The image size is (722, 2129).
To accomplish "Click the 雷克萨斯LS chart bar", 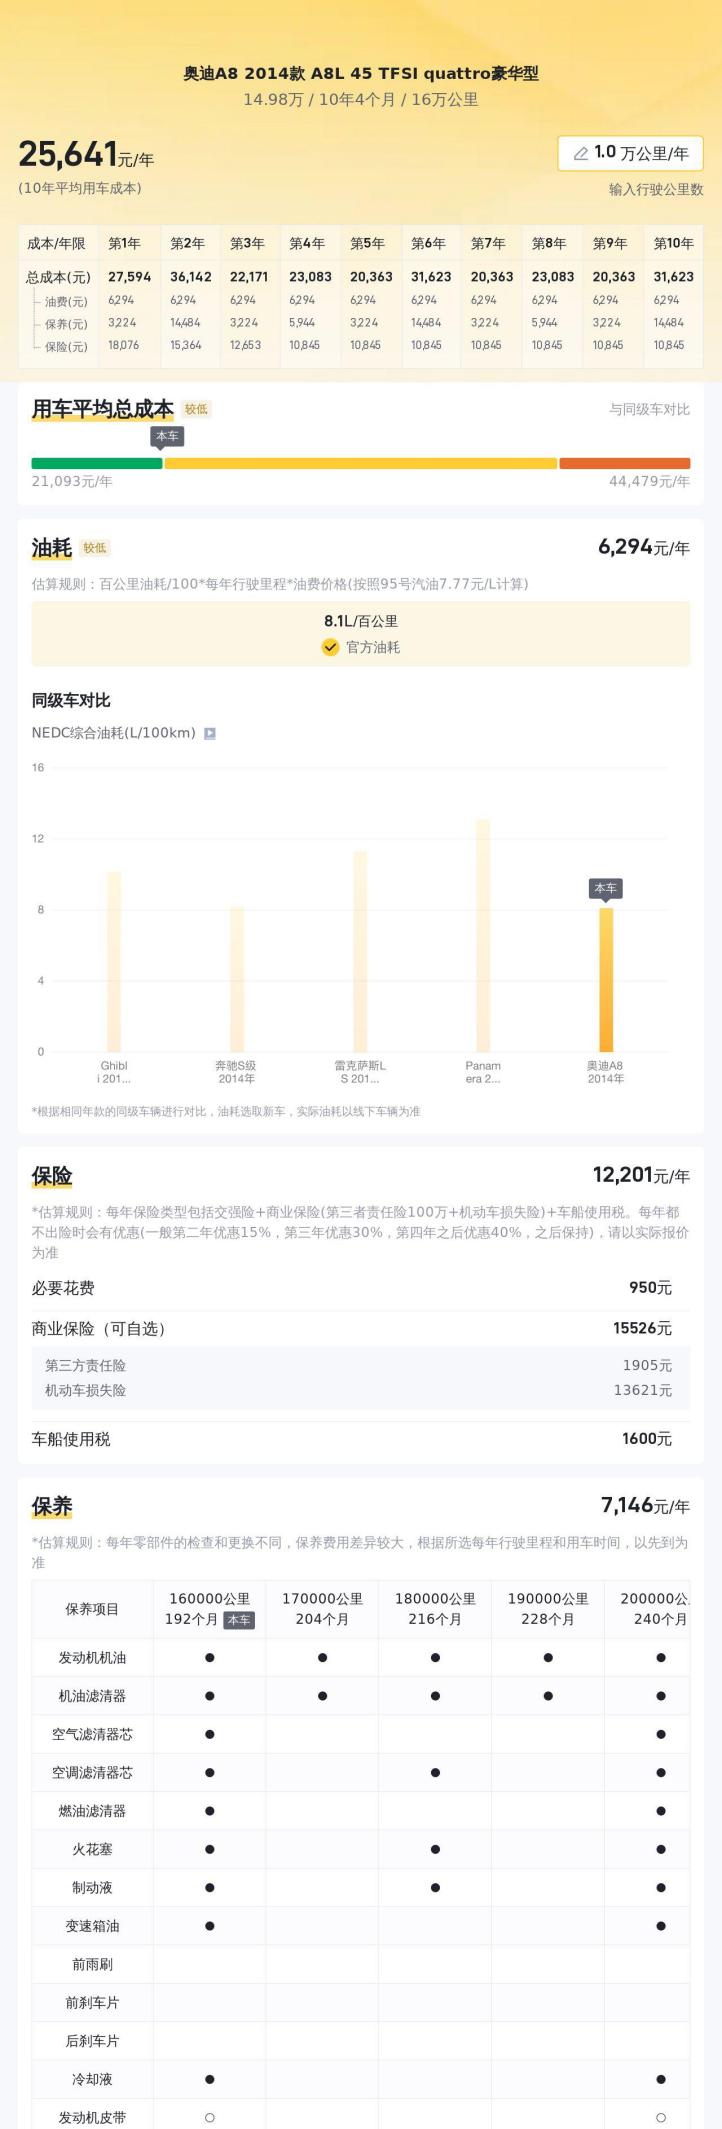I will [x=360, y=951].
